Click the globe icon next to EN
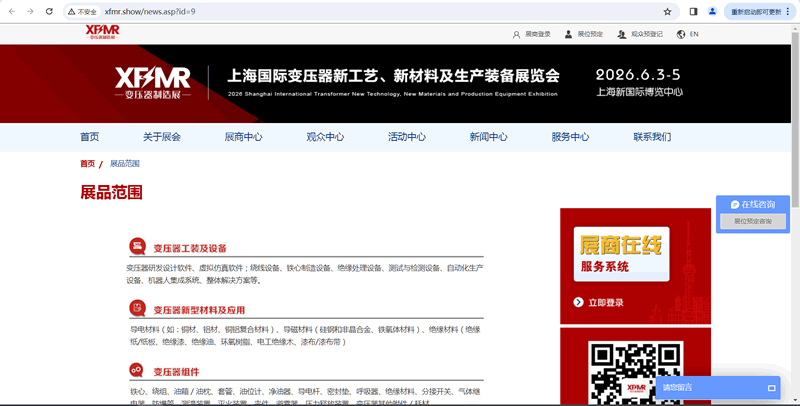Screen dimensions: 800x406 tap(681, 34)
